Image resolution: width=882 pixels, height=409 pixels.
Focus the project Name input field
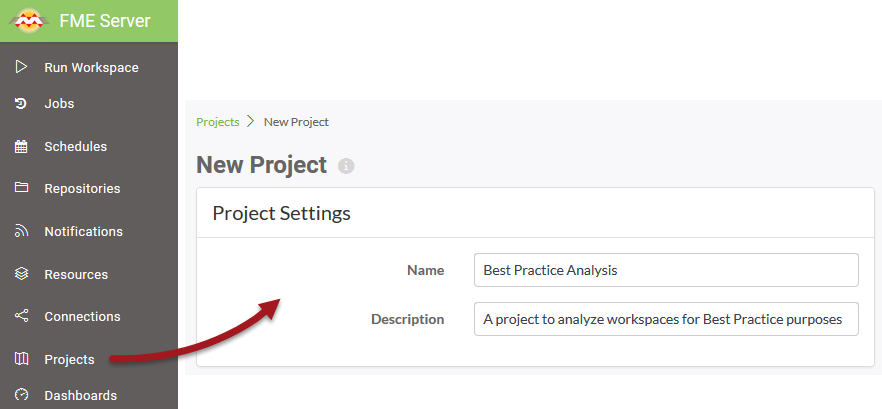tap(666, 270)
